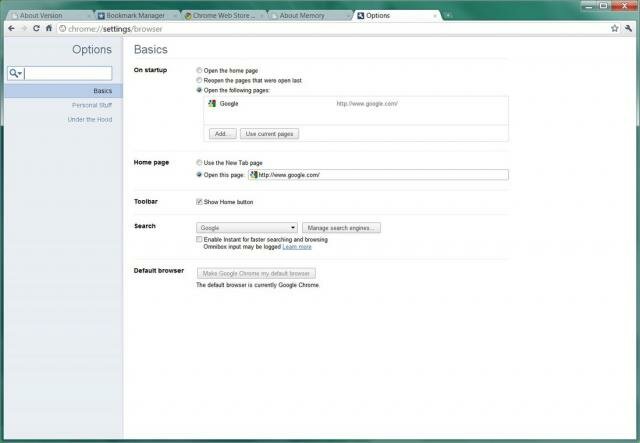640x443 pixels.
Task: Select 'Reopen the pages that were open last'
Action: point(199,80)
